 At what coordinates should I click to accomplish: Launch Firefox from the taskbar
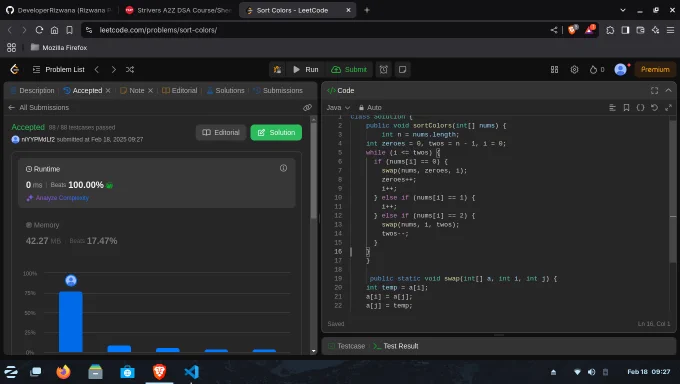[63, 372]
